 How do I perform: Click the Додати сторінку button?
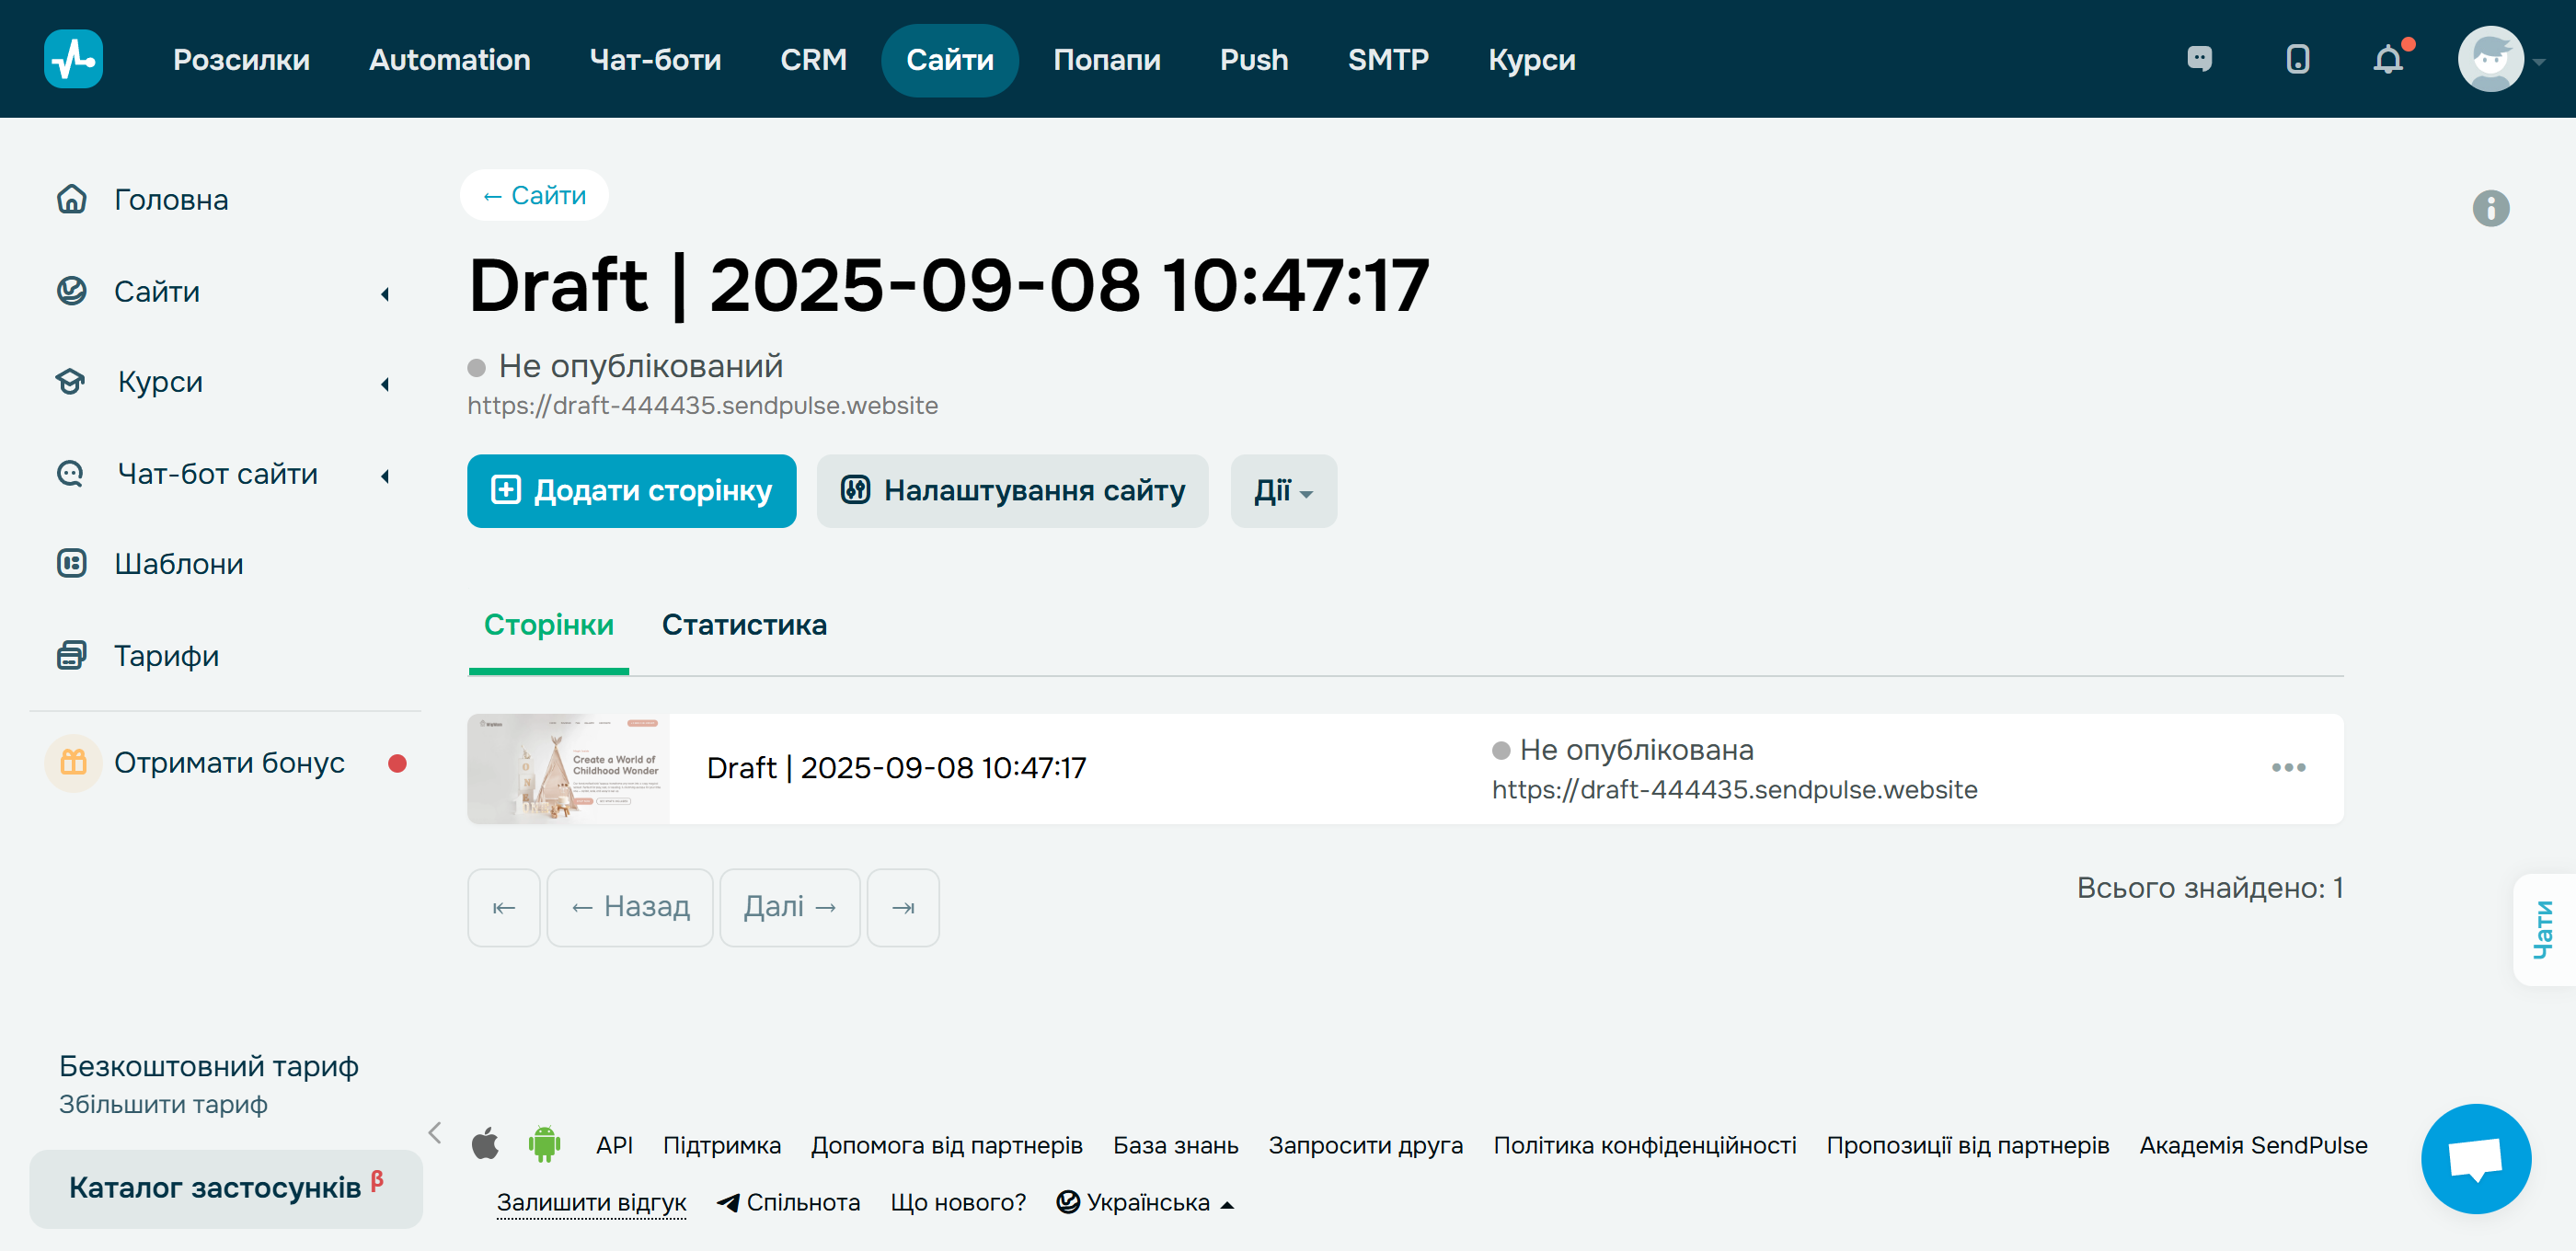click(631, 491)
